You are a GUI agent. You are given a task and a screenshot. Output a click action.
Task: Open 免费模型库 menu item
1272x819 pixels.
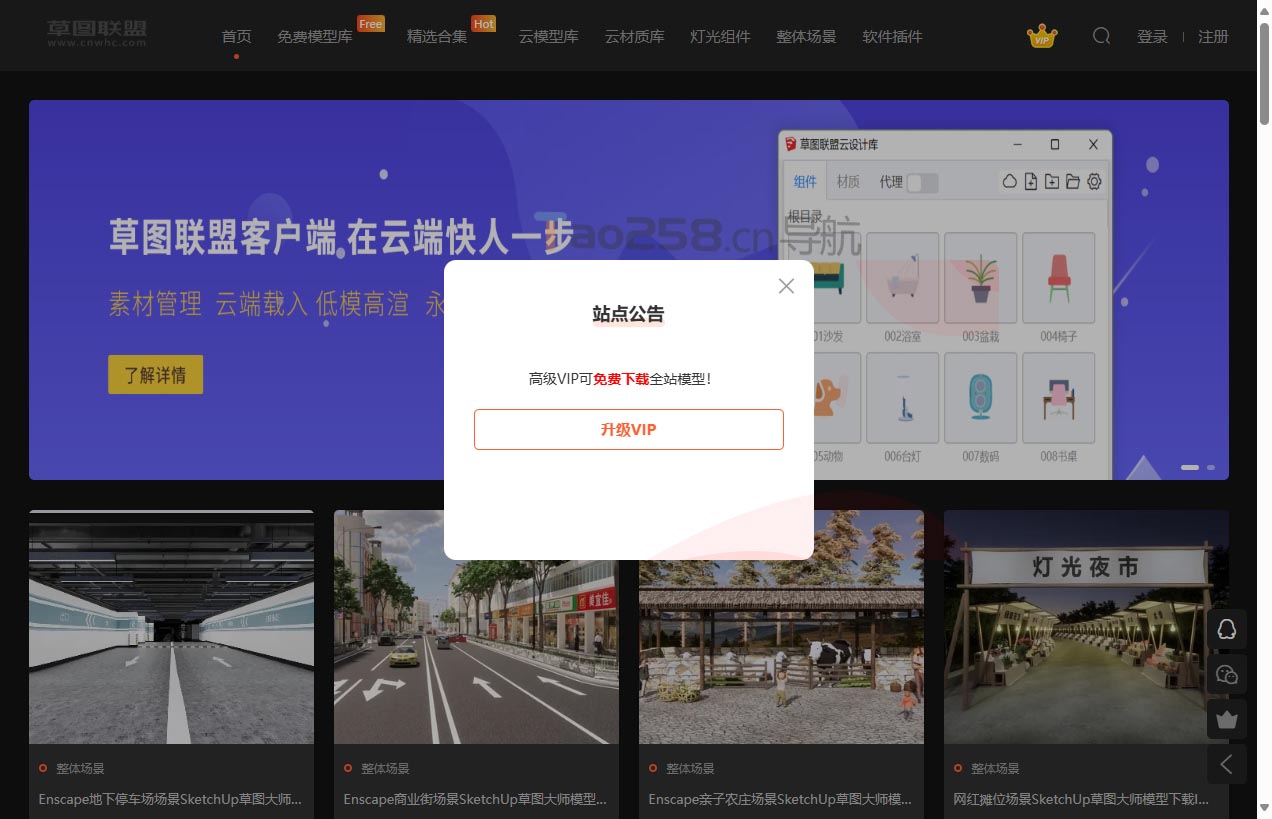(314, 37)
